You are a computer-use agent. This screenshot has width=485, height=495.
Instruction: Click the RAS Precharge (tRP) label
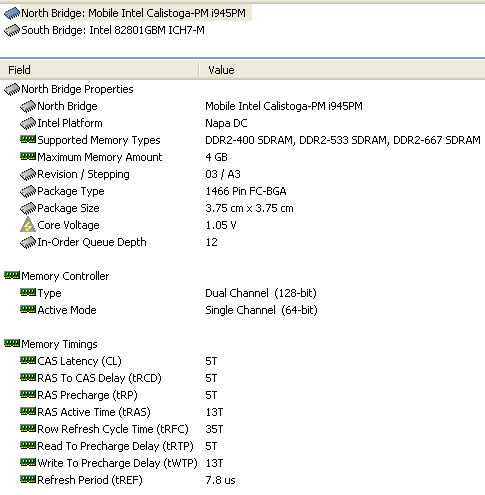click(87, 395)
